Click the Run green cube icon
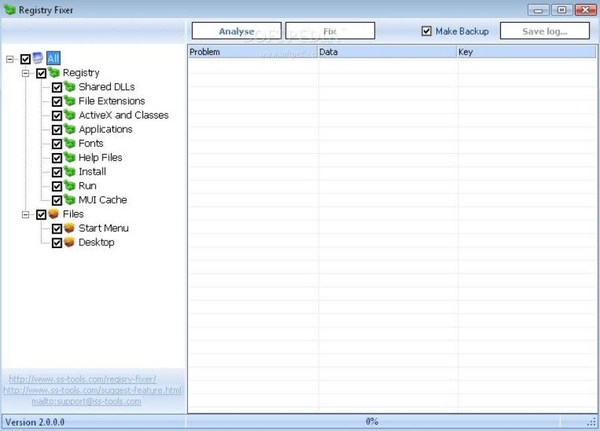Screen dimensions: 600x431 [x=70, y=186]
